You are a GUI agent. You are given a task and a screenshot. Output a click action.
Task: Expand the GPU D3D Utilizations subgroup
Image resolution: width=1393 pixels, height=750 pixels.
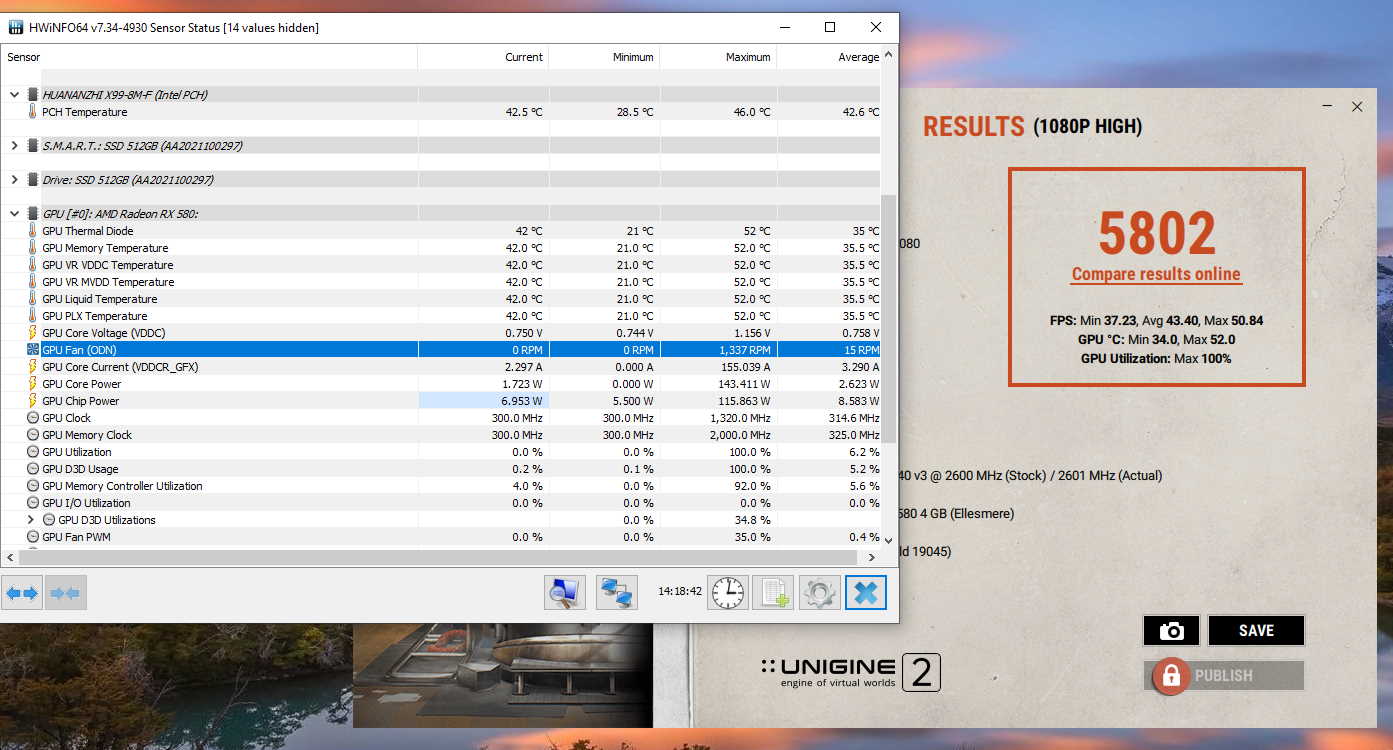click(30, 520)
